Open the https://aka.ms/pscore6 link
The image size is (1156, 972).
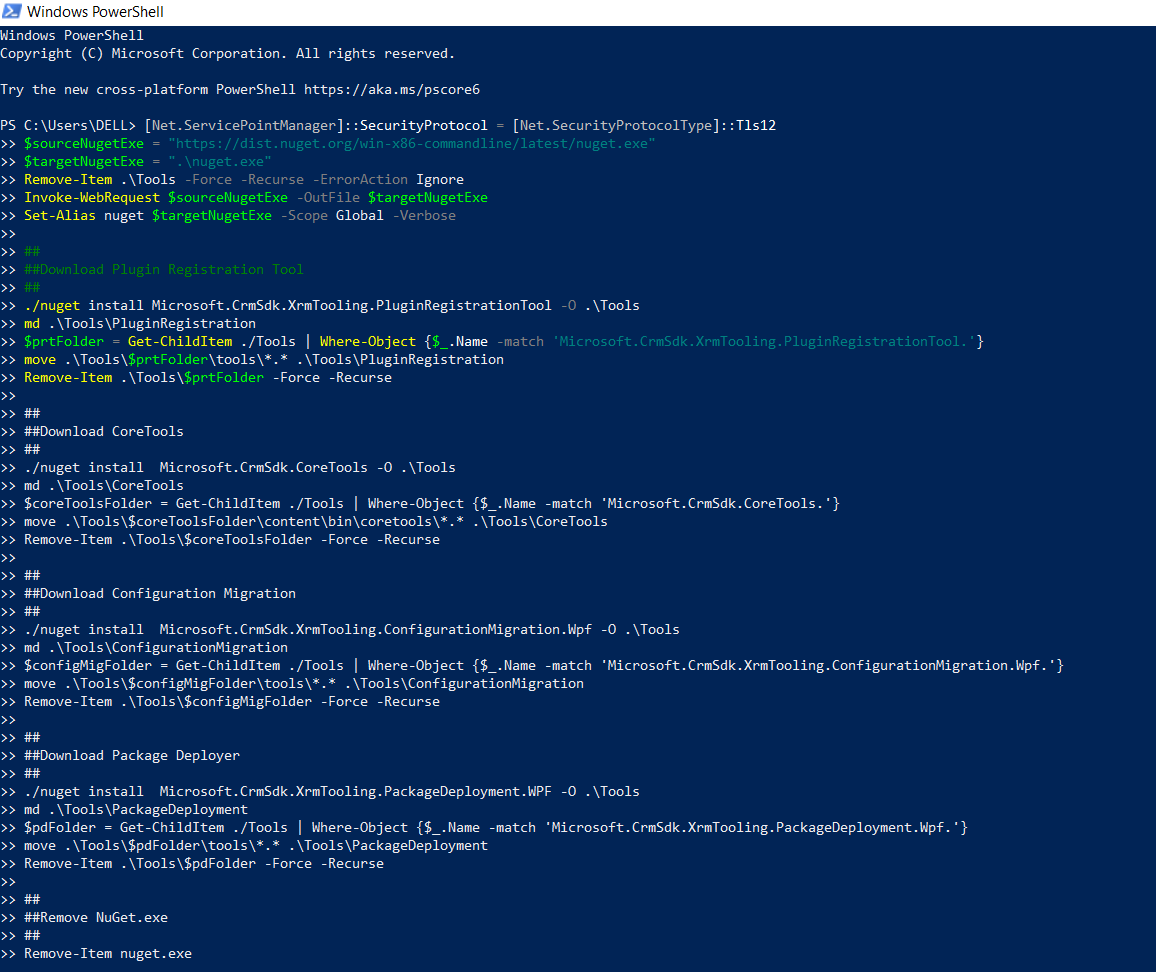pyautogui.click(x=391, y=89)
